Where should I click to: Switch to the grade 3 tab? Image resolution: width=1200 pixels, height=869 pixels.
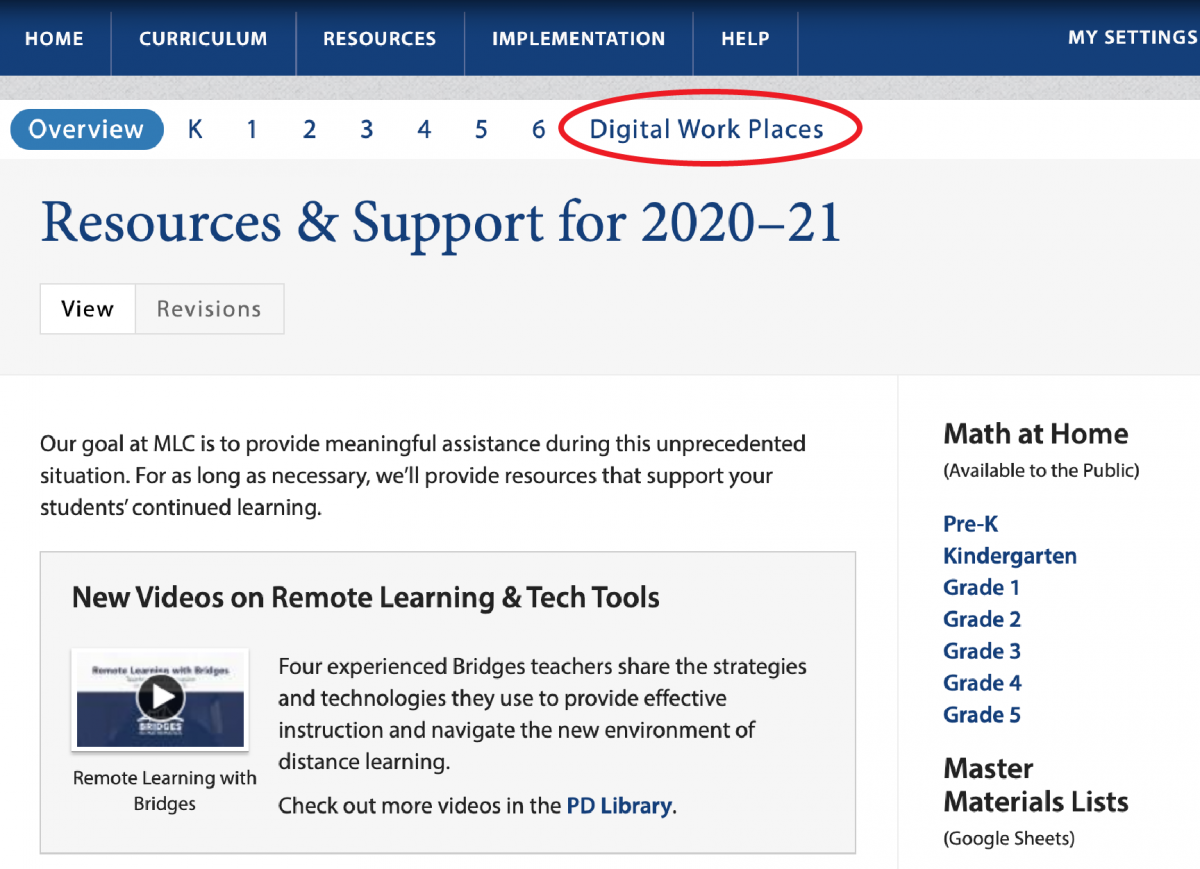367,129
